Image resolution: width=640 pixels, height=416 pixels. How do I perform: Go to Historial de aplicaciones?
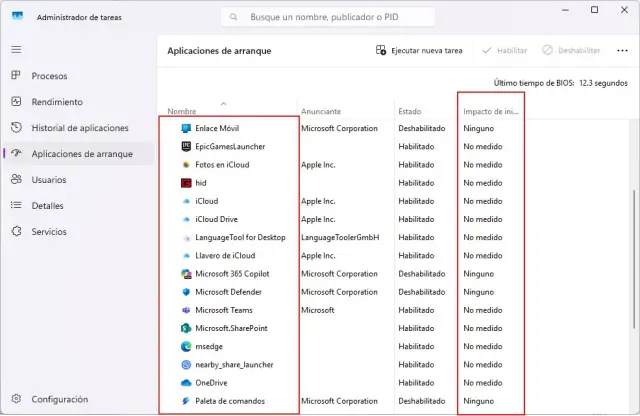[79, 128]
